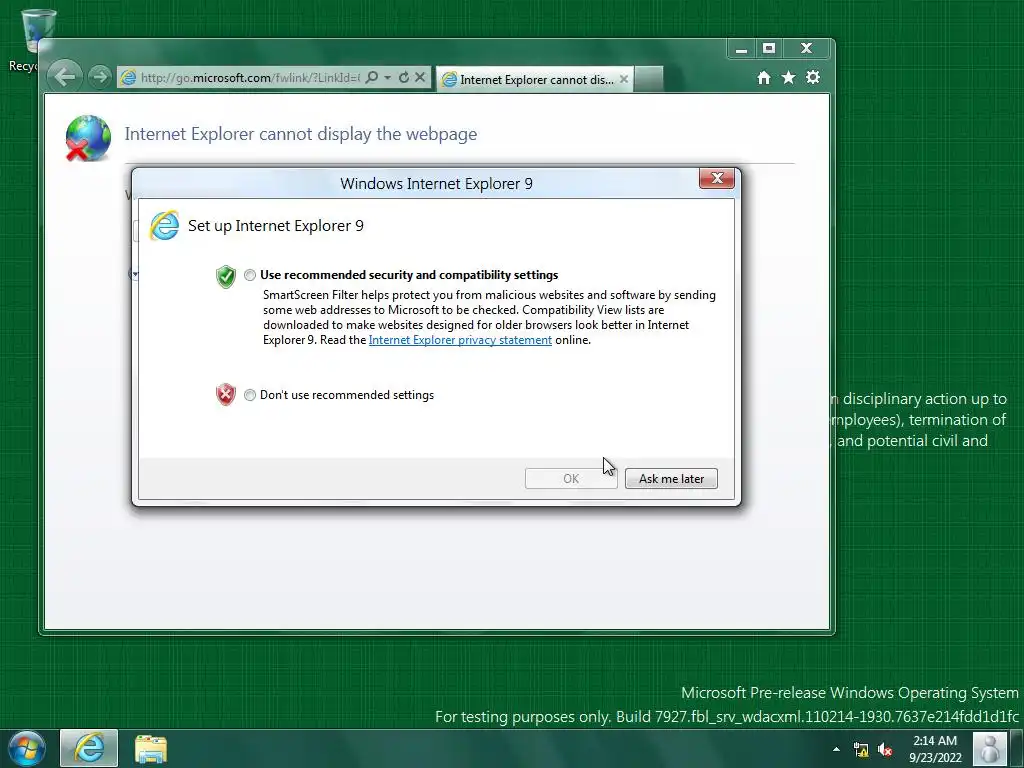Click the globe error icon on webpage

[88, 138]
